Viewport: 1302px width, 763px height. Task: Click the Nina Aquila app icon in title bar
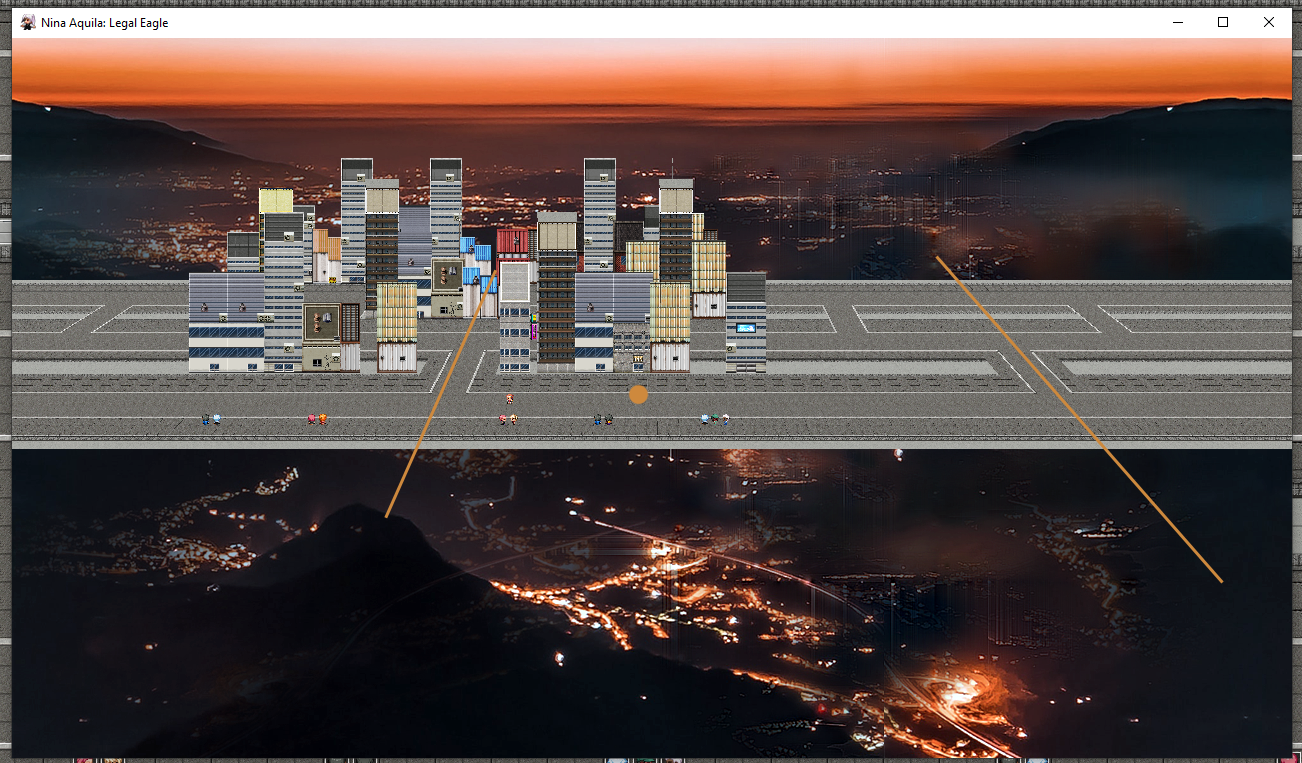point(28,22)
